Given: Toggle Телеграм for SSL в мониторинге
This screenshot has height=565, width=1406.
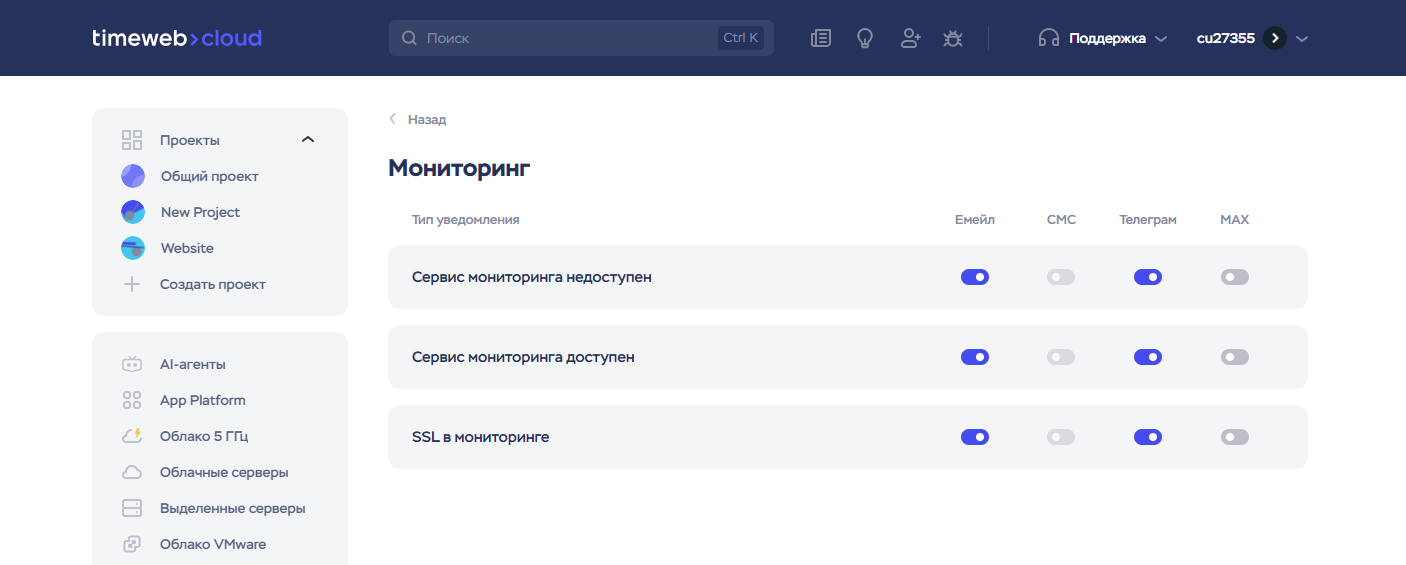Looking at the screenshot, I should point(1148,437).
